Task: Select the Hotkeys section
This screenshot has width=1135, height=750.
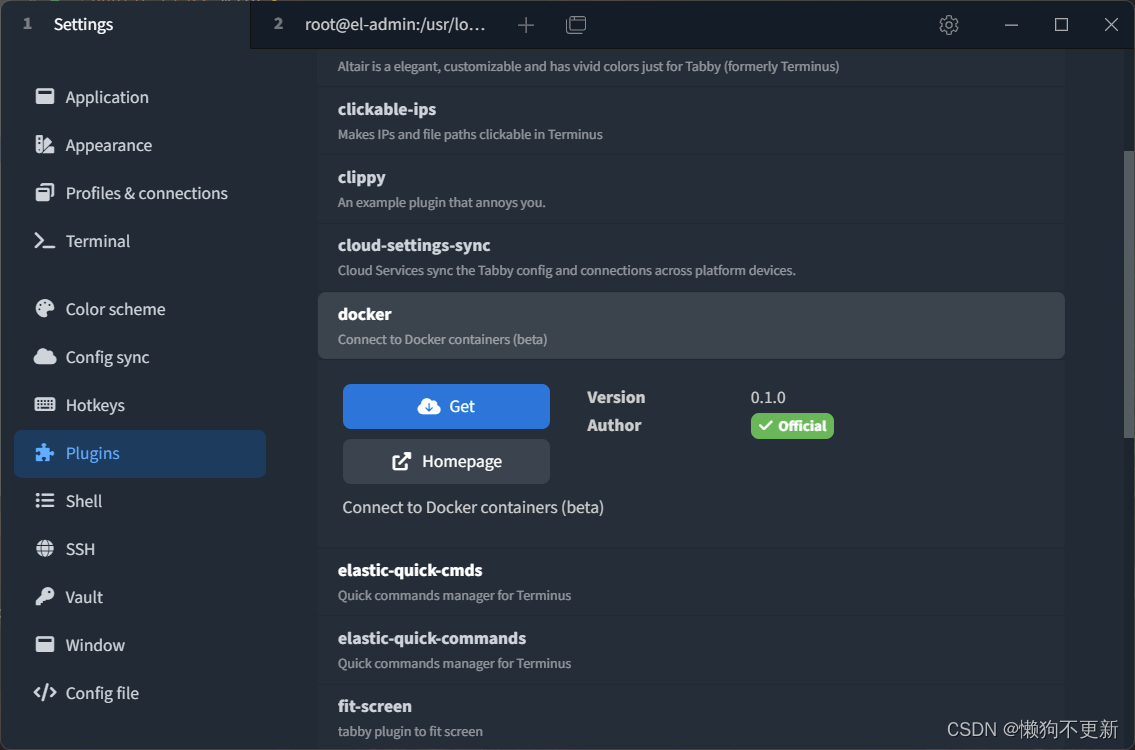Action: pyautogui.click(x=140, y=405)
